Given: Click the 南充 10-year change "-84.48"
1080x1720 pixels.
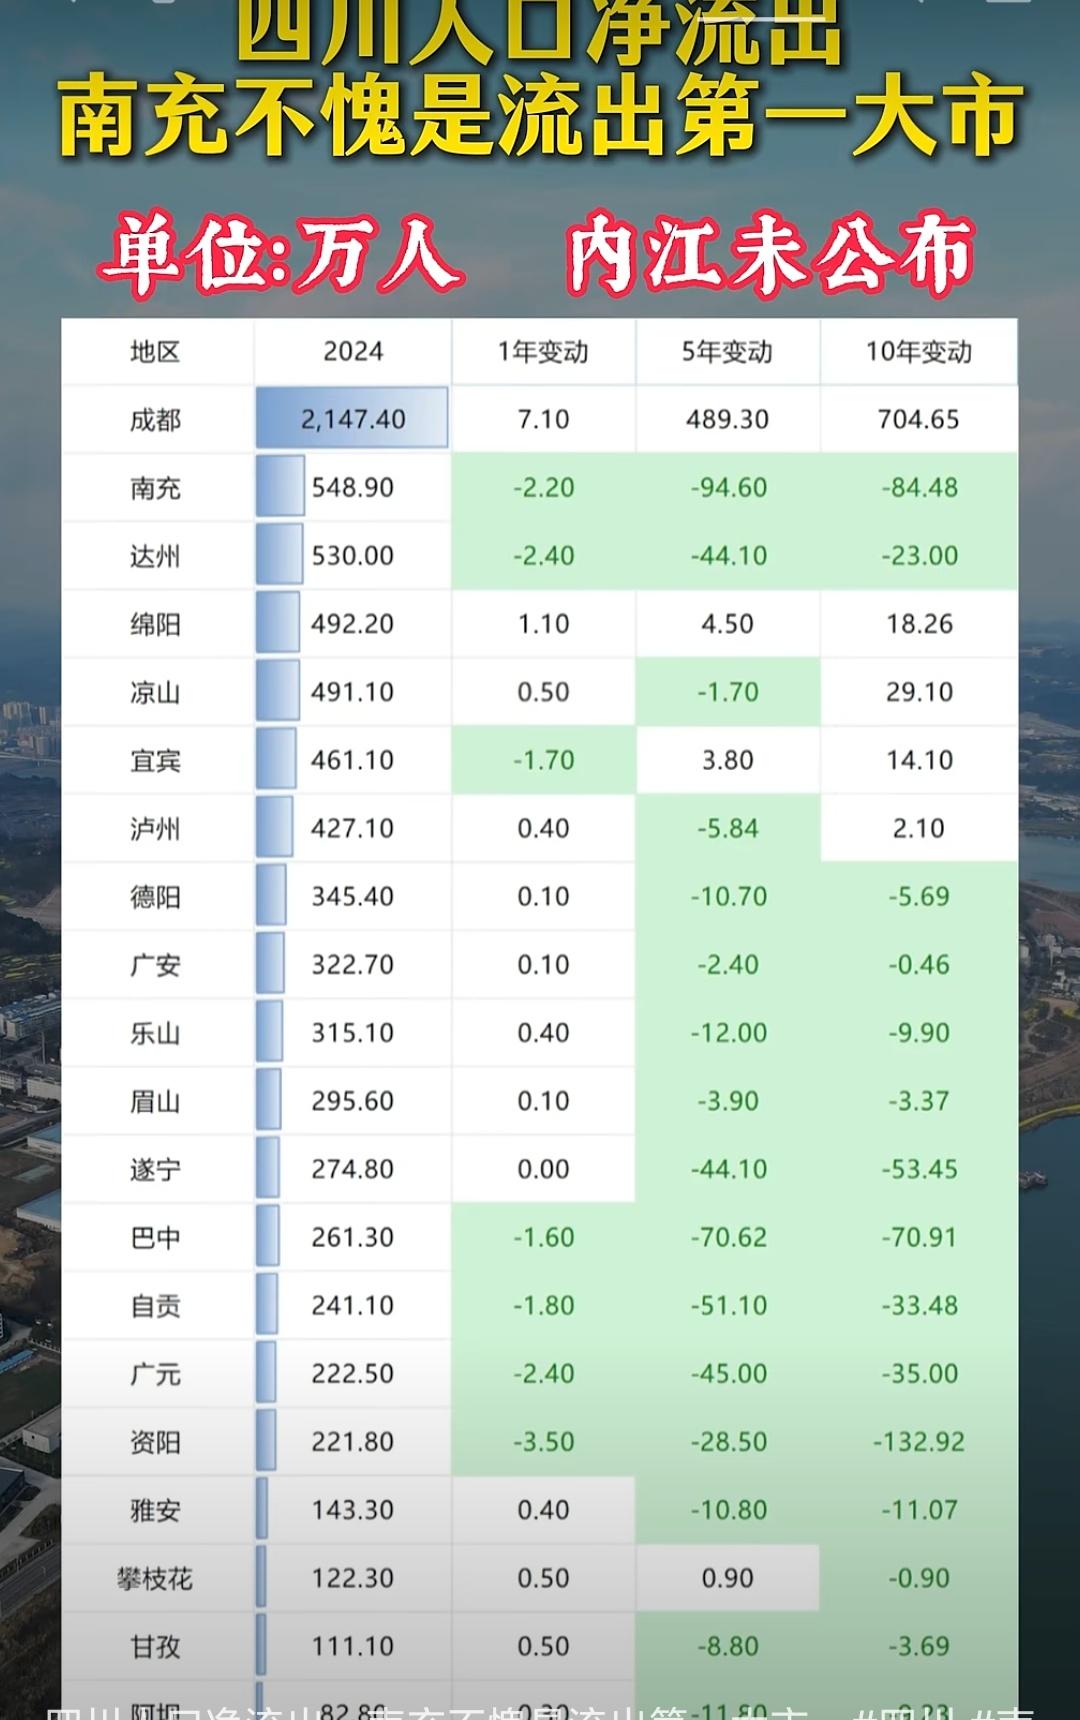Looking at the screenshot, I should click(920, 487).
